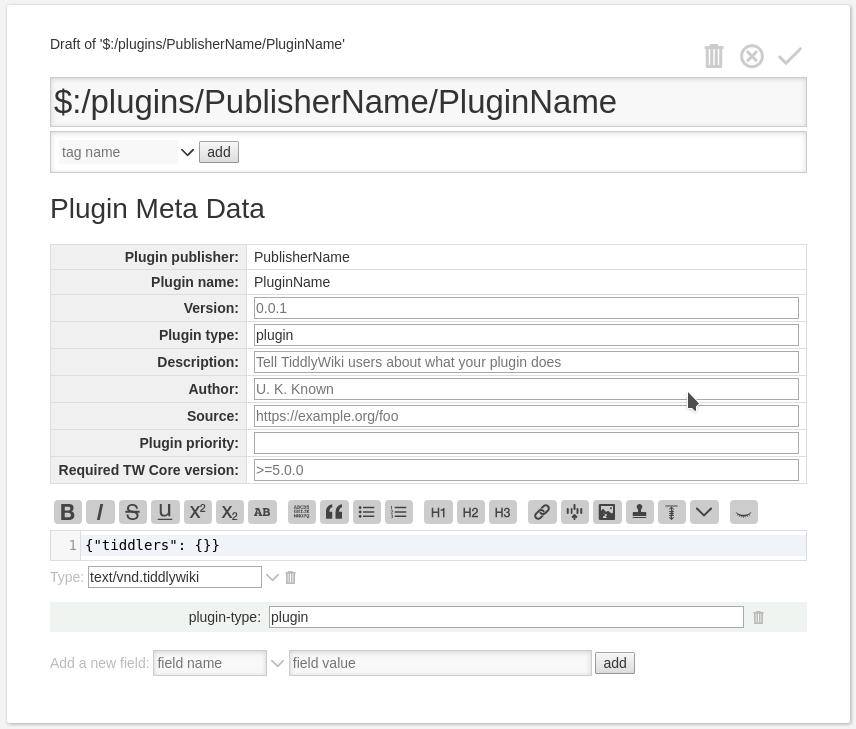The width and height of the screenshot is (856, 729).
Task: Apply italic formatting
Action: (x=100, y=512)
